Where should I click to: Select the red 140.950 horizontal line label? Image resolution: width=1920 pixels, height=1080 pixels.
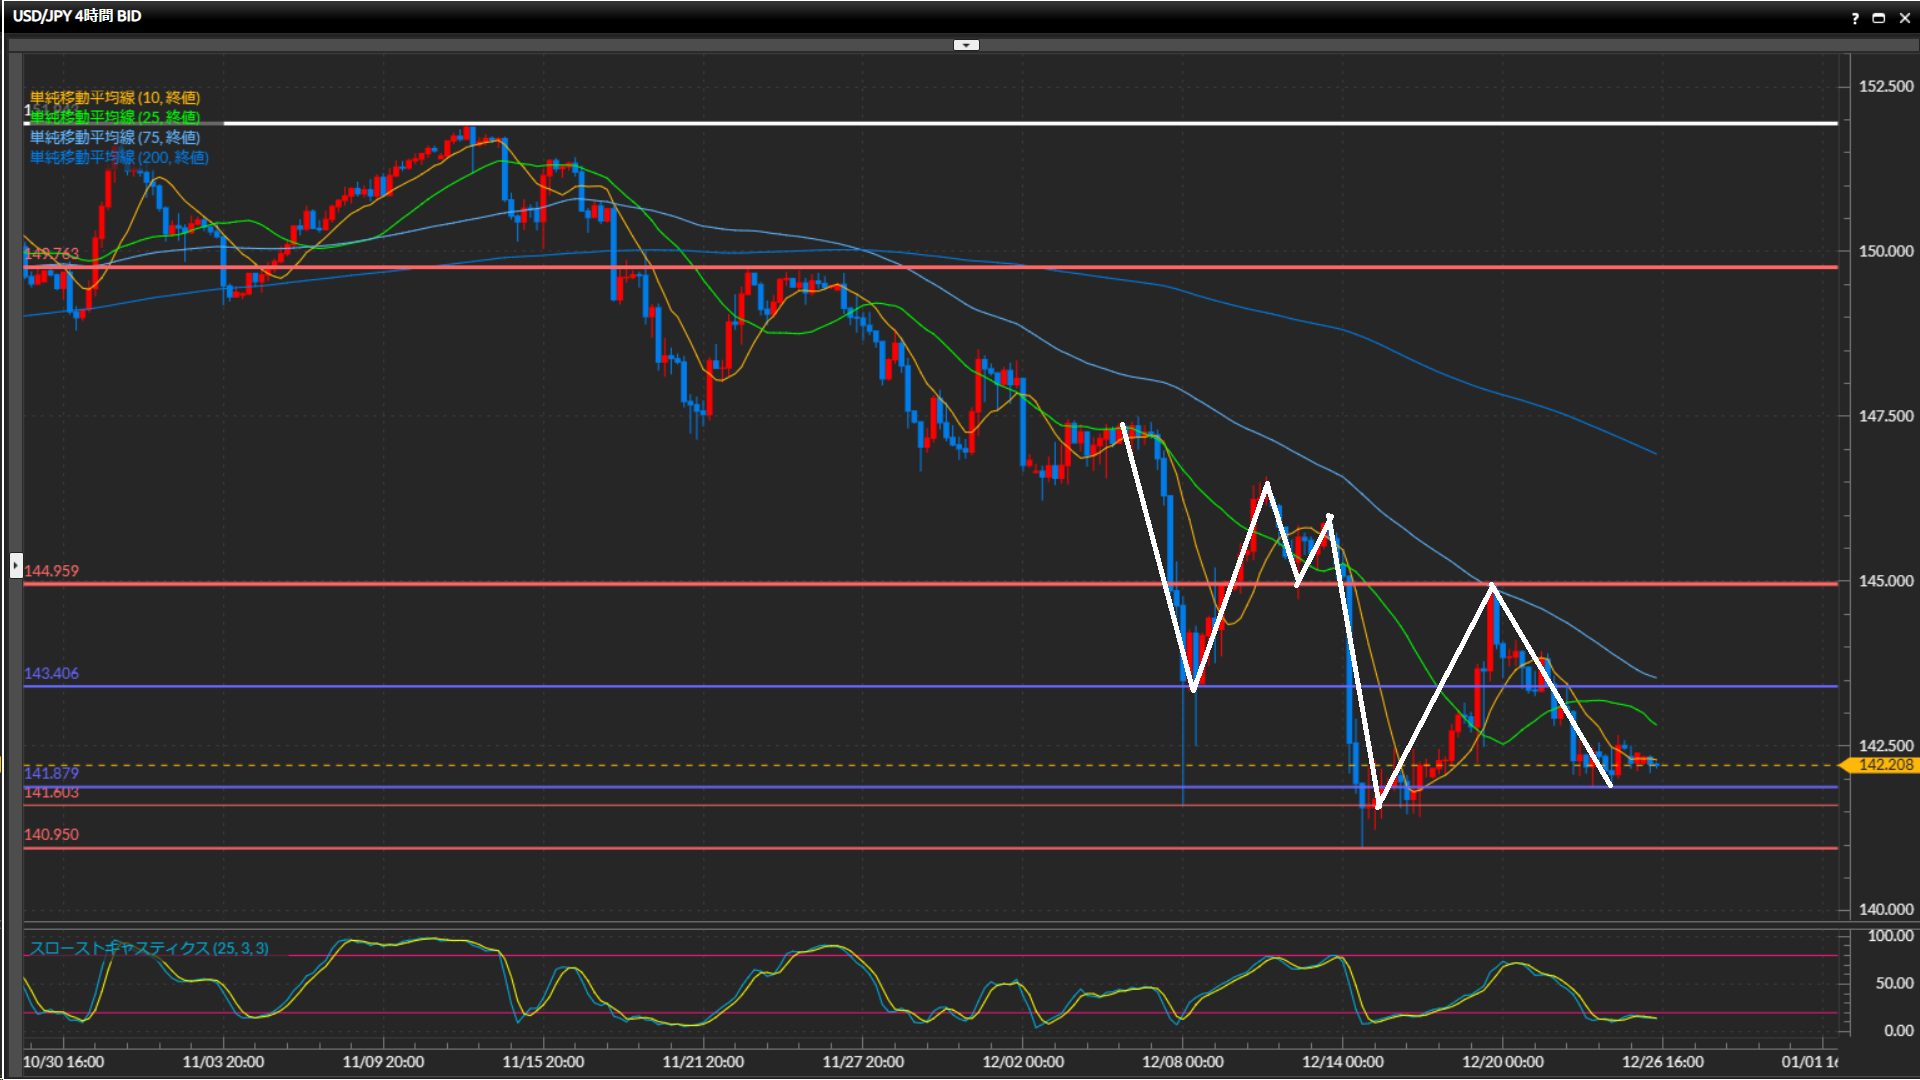click(51, 835)
